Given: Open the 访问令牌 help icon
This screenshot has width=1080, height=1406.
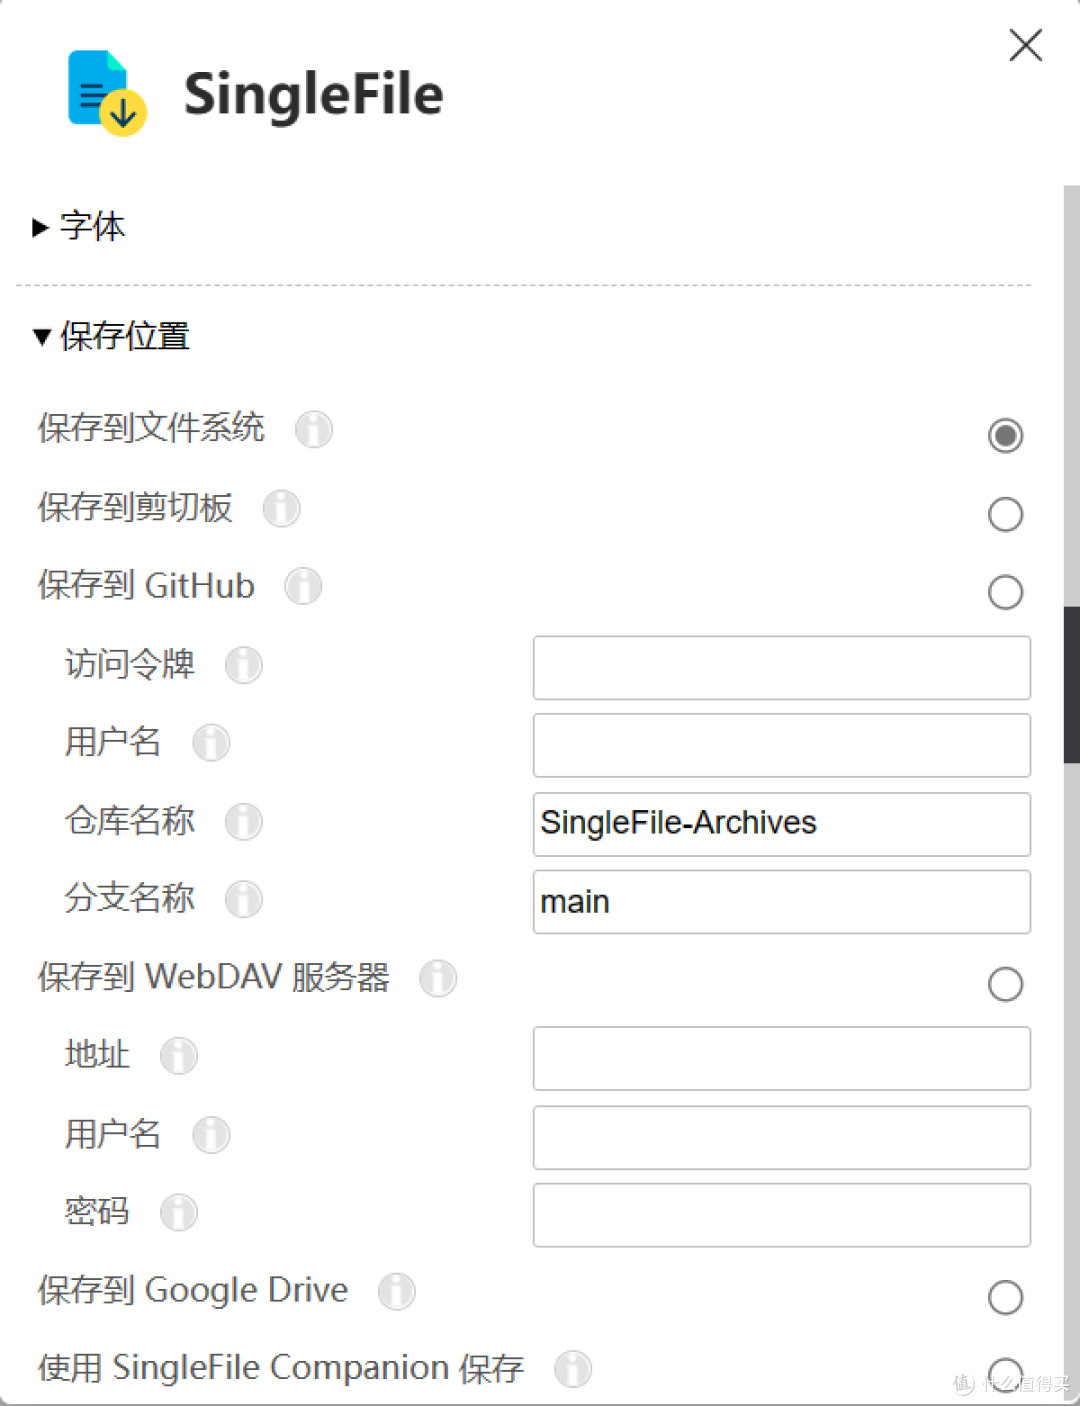Looking at the screenshot, I should 244,665.
